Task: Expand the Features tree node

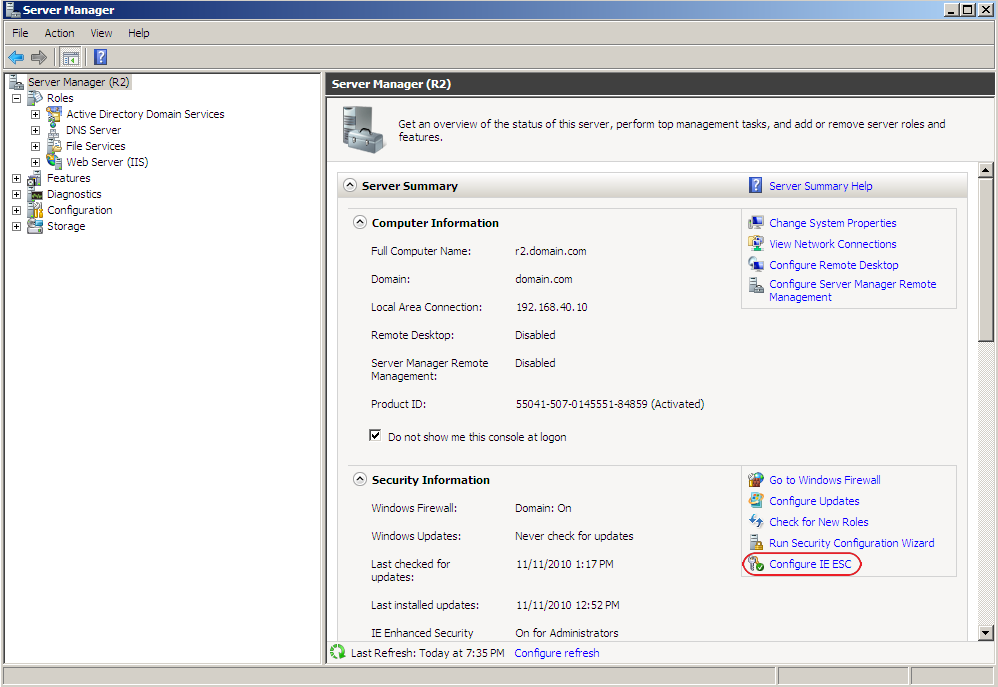Action: pos(16,178)
